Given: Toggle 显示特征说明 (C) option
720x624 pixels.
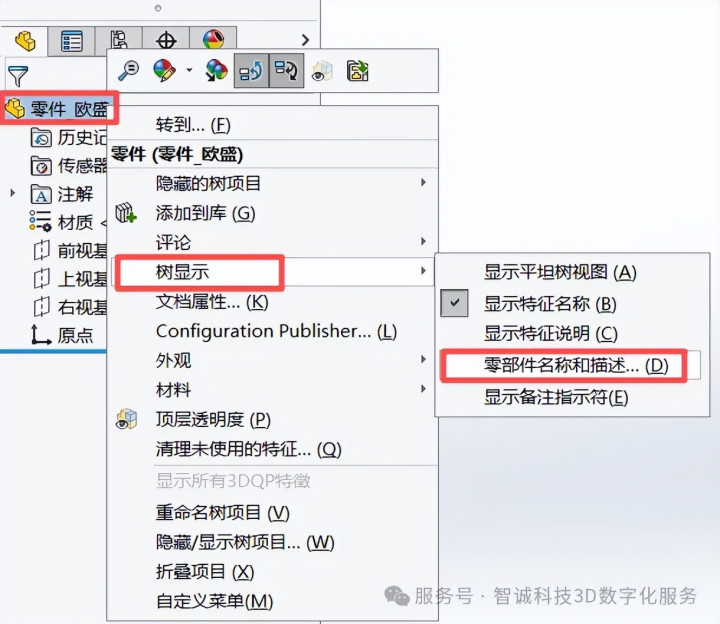Looking at the screenshot, I should pyautogui.click(x=551, y=334).
